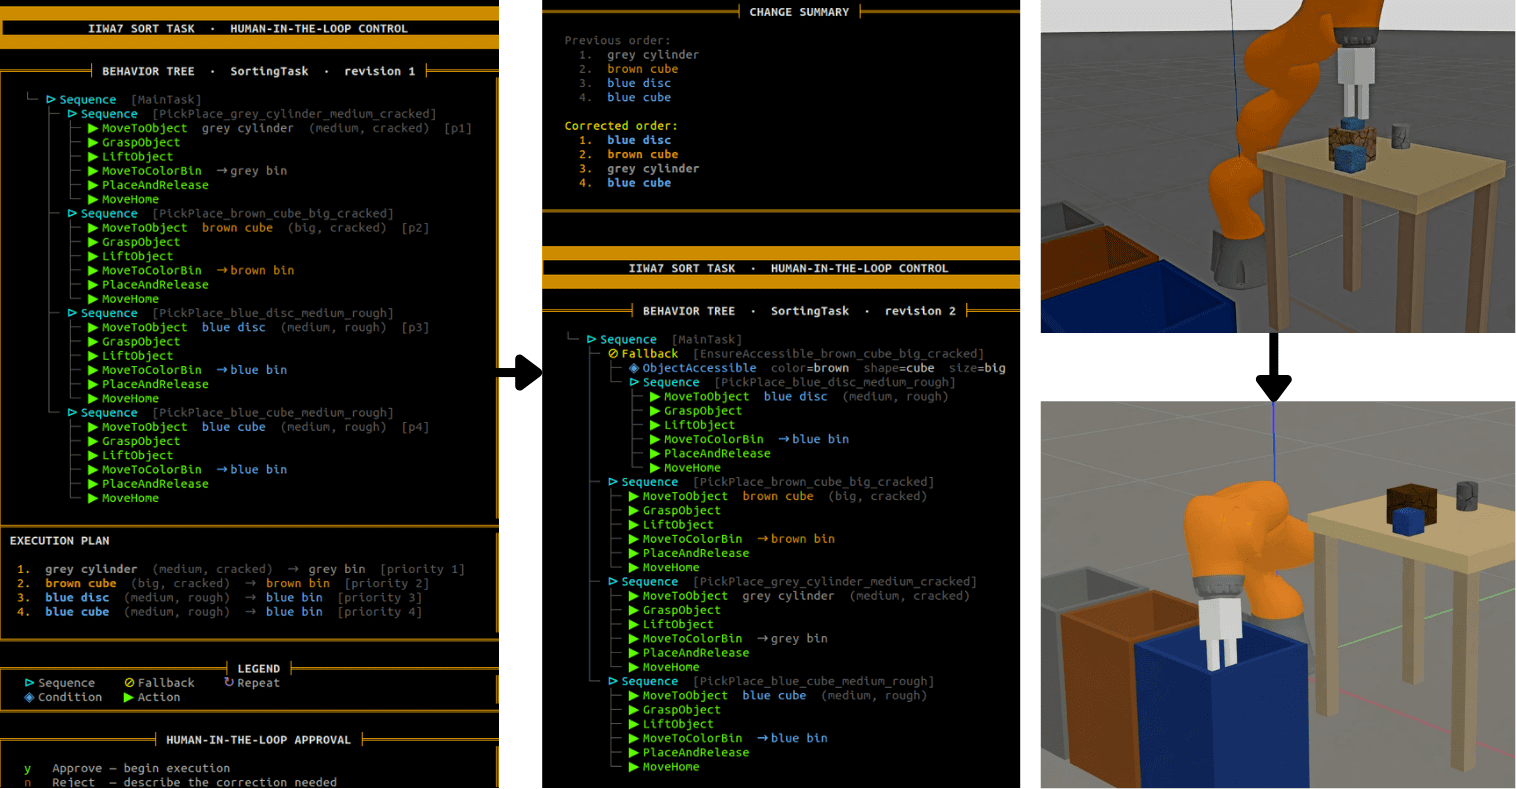Click the Sequence icon in the legend
Viewport: 1516px width, 789px height.
point(30,683)
